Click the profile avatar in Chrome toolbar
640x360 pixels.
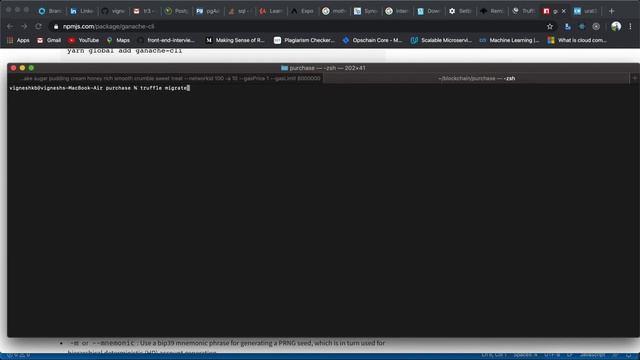pos(616,27)
